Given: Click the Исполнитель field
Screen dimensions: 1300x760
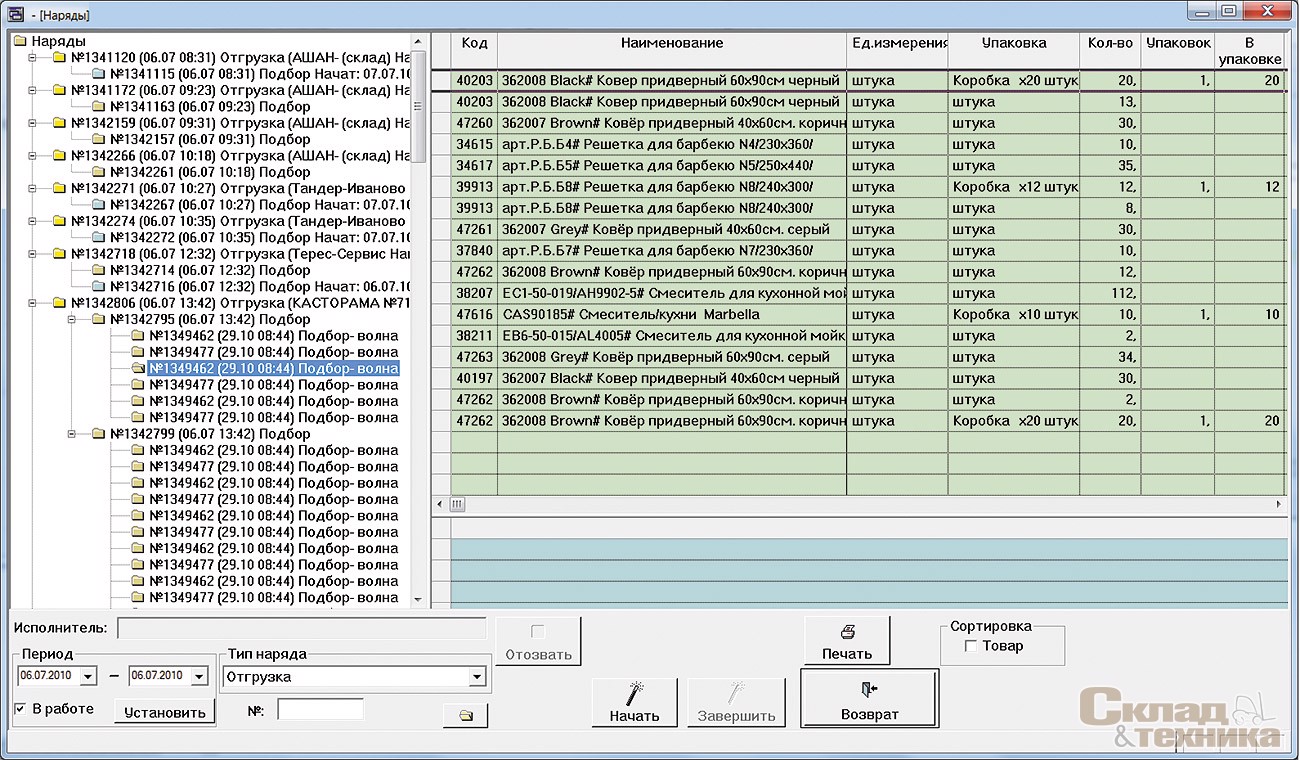Looking at the screenshot, I should click(302, 628).
